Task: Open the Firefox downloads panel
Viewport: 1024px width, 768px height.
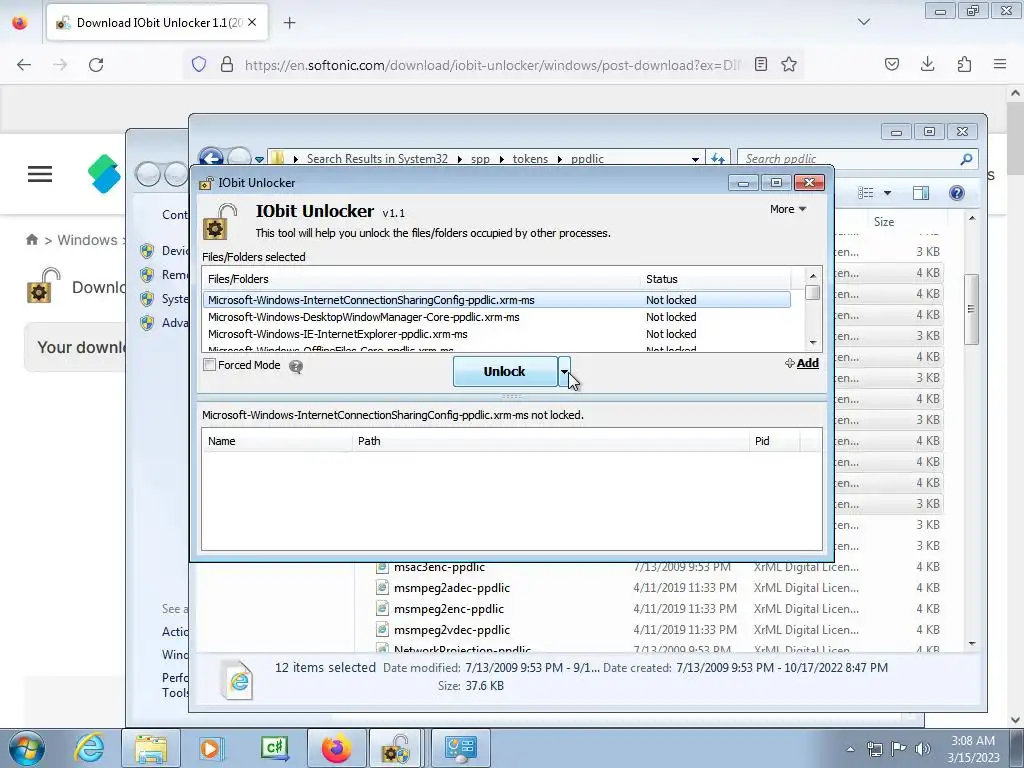Action: coord(927,64)
